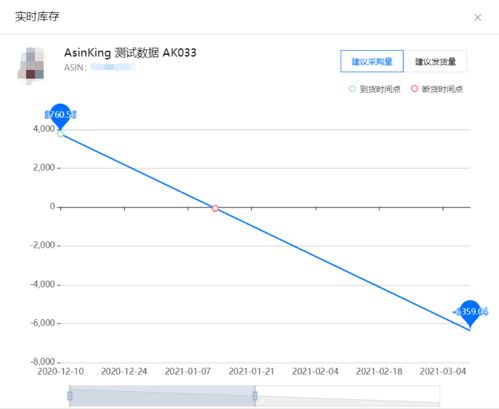
Task: Click the green arrival point on the line
Action: click(x=60, y=134)
